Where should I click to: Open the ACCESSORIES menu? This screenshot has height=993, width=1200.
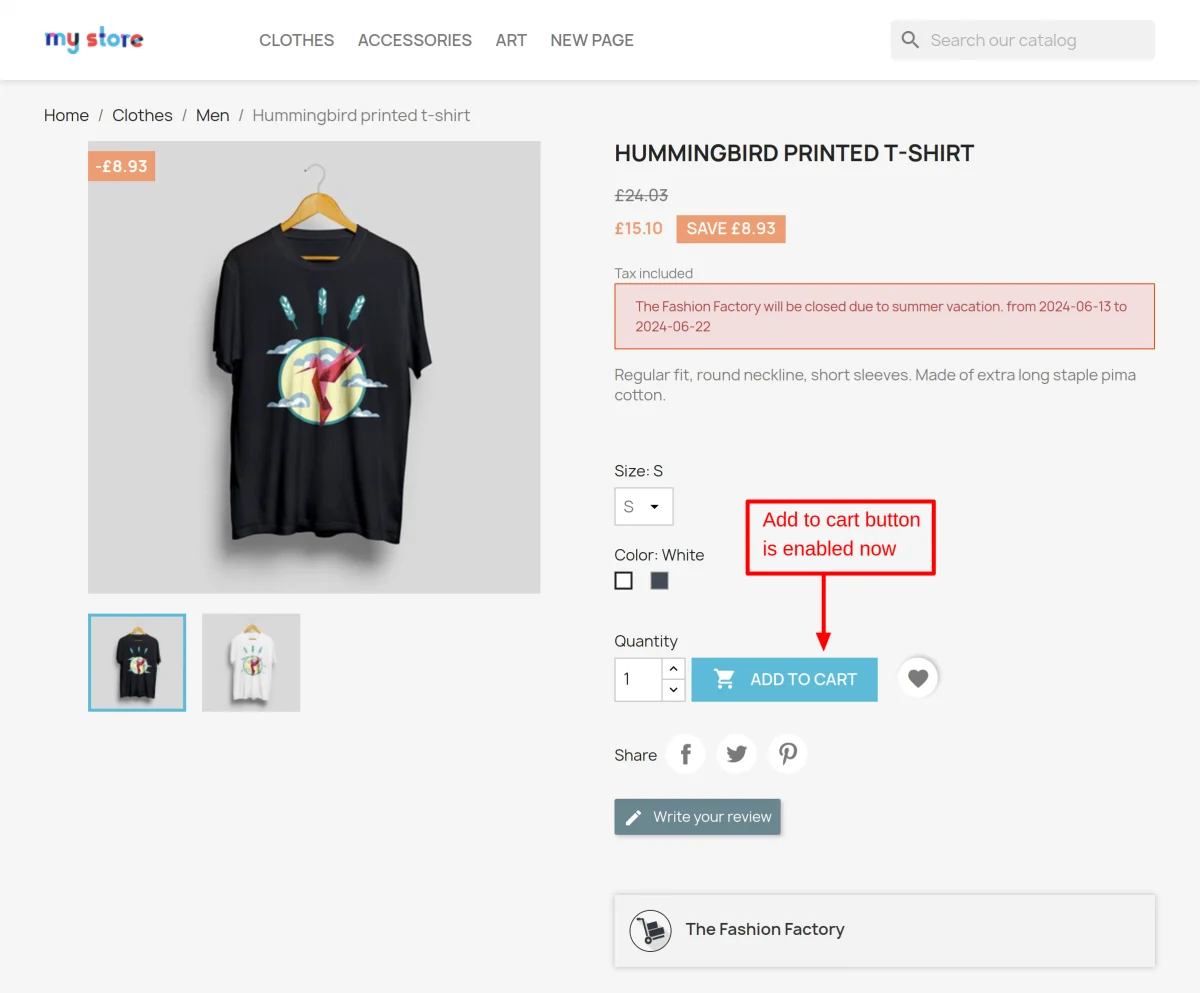tap(414, 40)
